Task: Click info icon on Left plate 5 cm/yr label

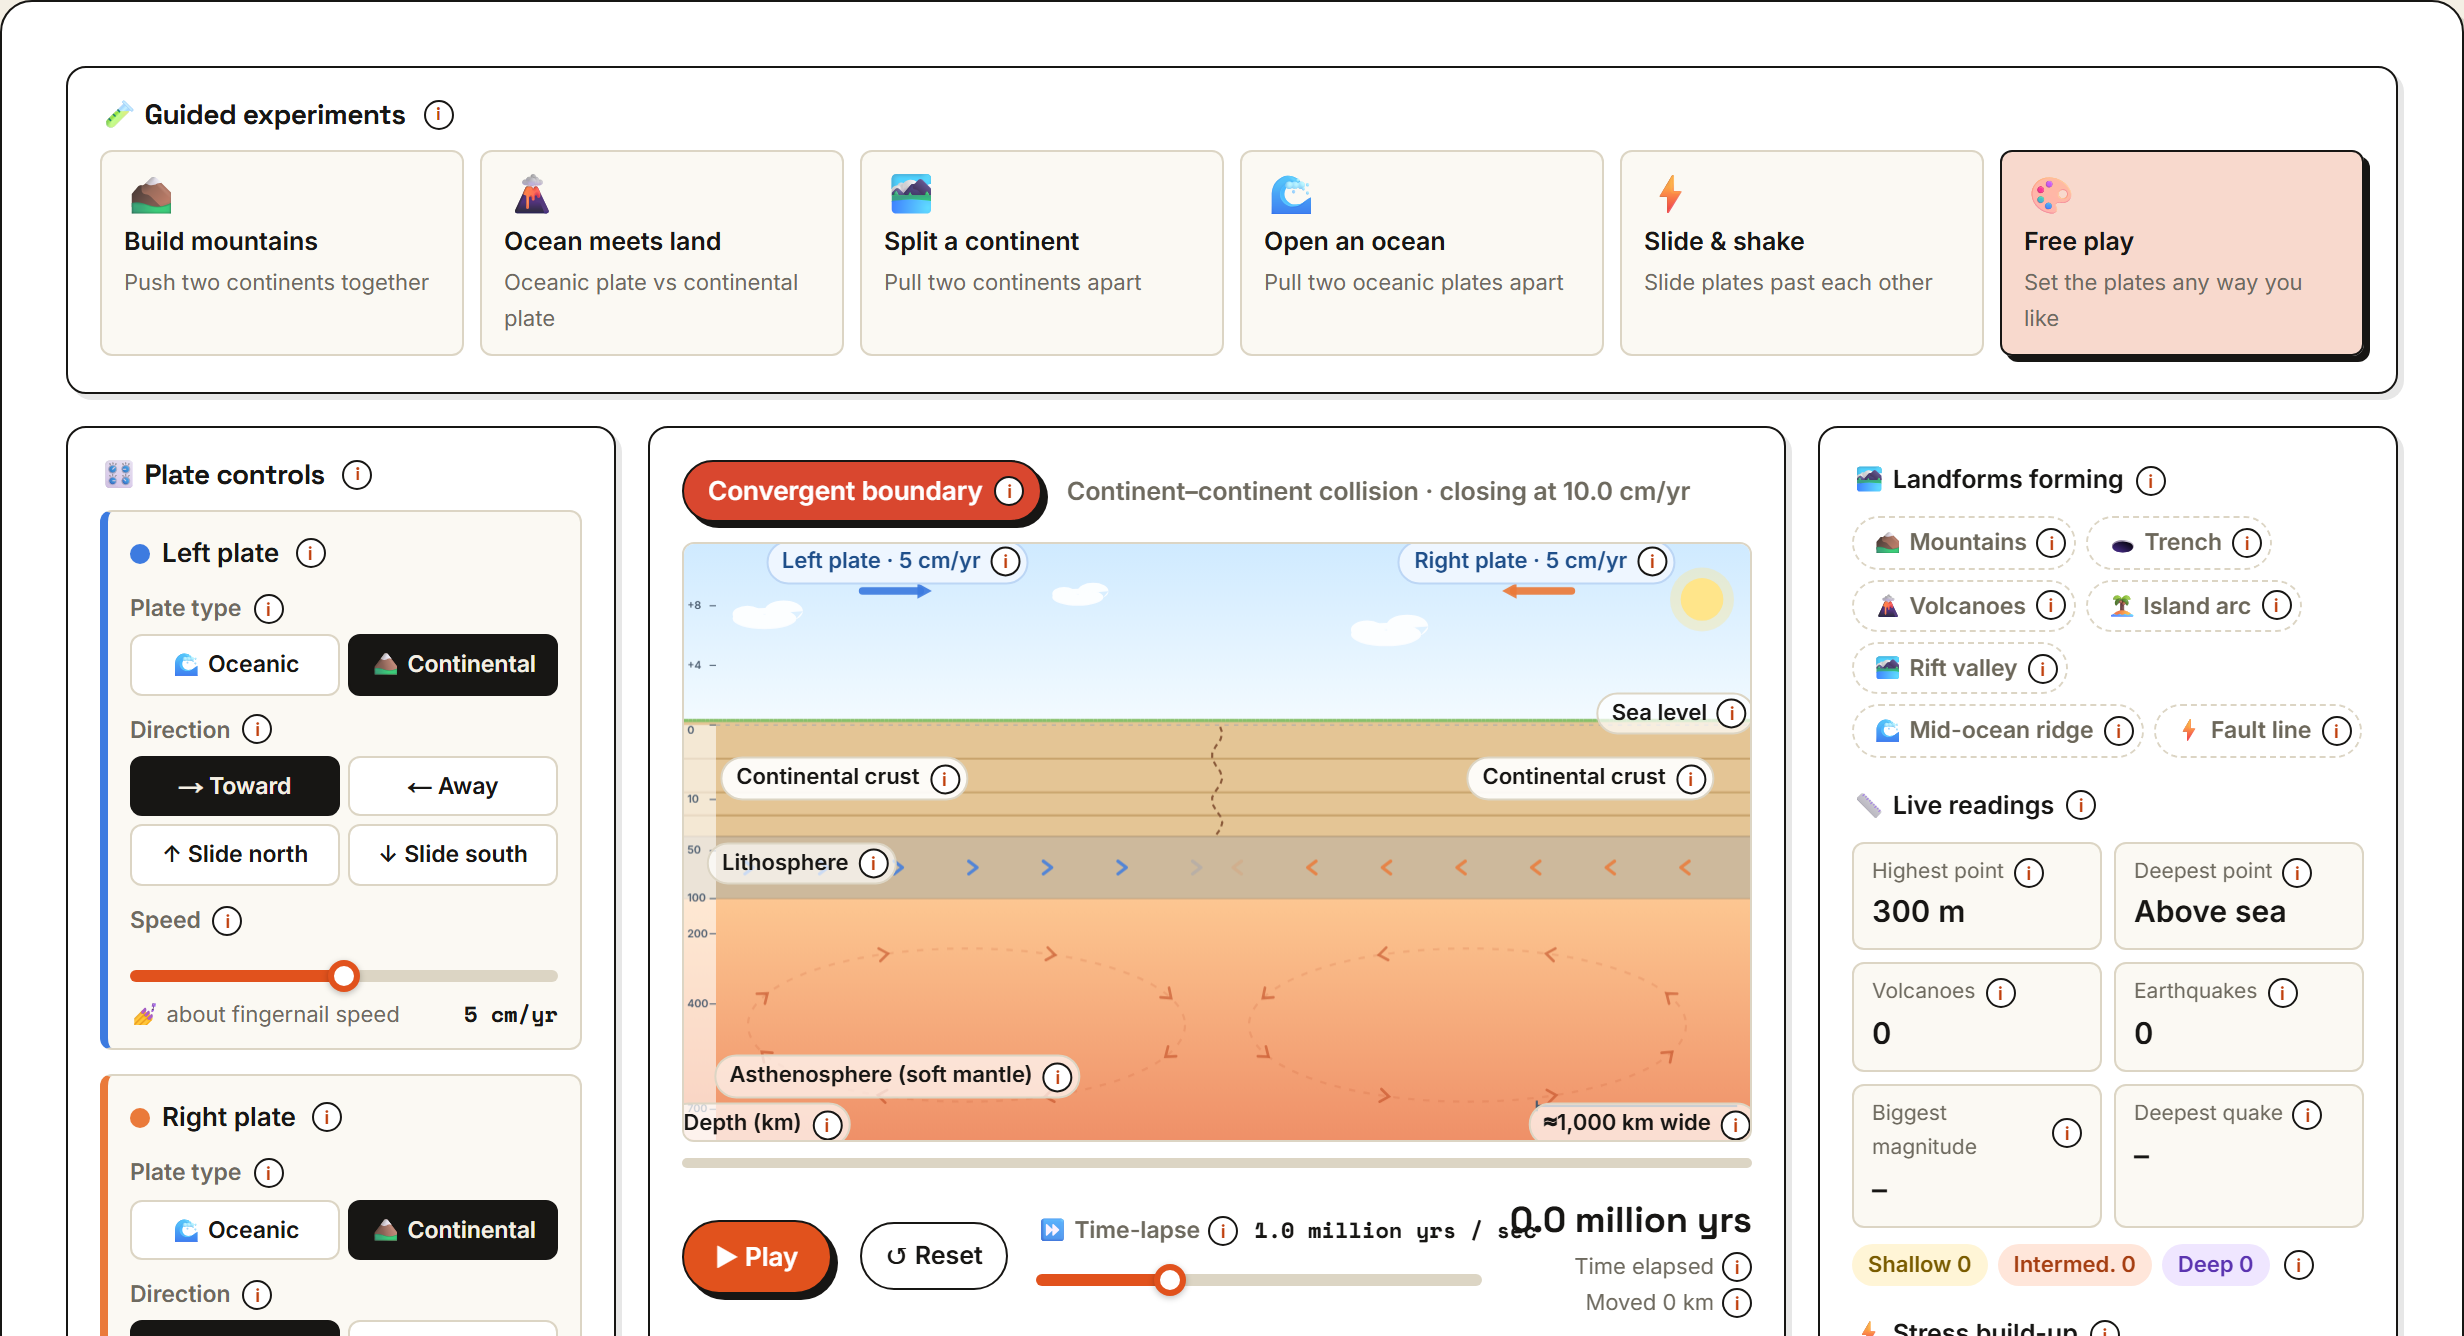Action: click(1005, 561)
